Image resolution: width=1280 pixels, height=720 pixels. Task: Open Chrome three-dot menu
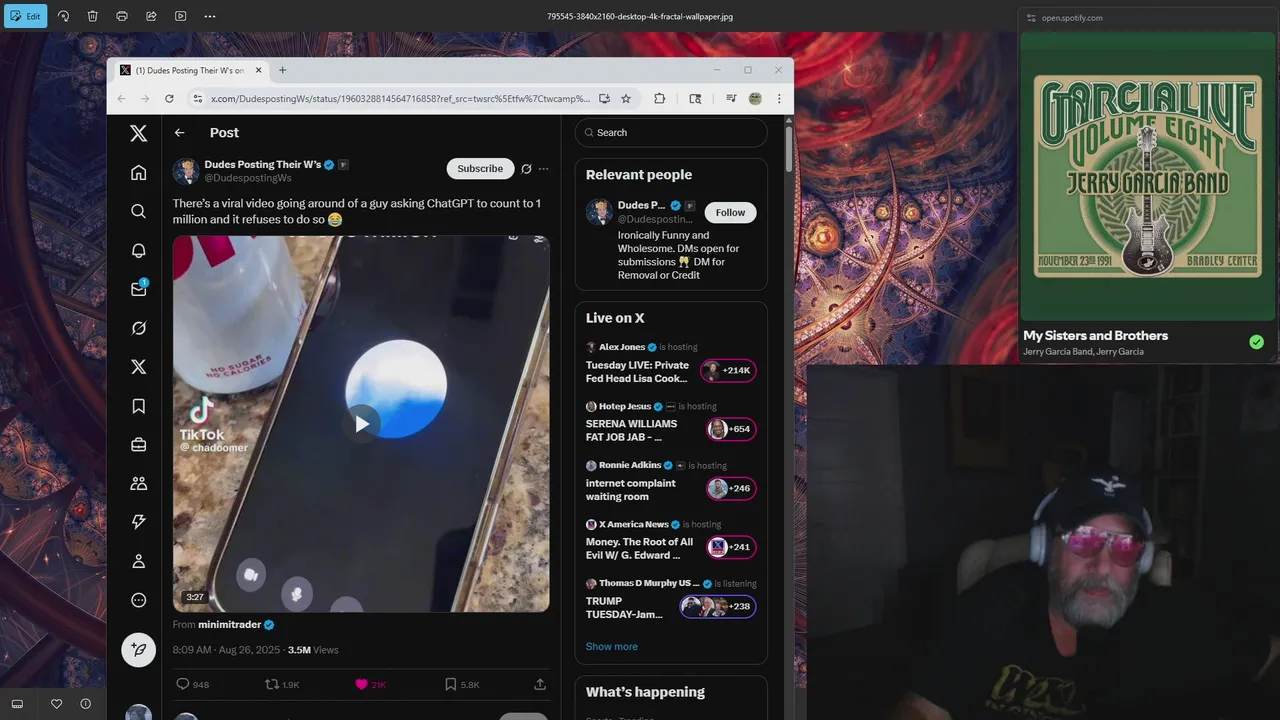(779, 98)
